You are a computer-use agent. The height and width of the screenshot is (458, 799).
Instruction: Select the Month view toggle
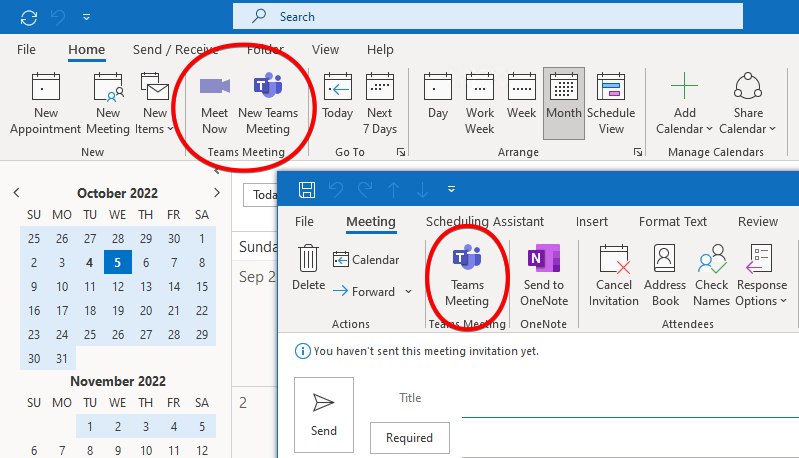563,104
